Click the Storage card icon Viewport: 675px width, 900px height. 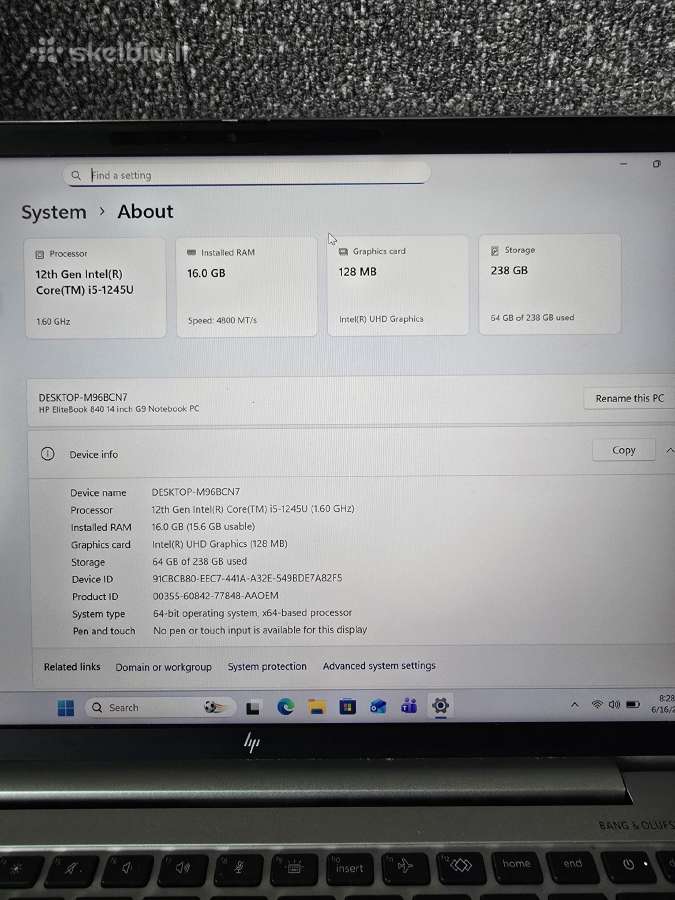(495, 251)
